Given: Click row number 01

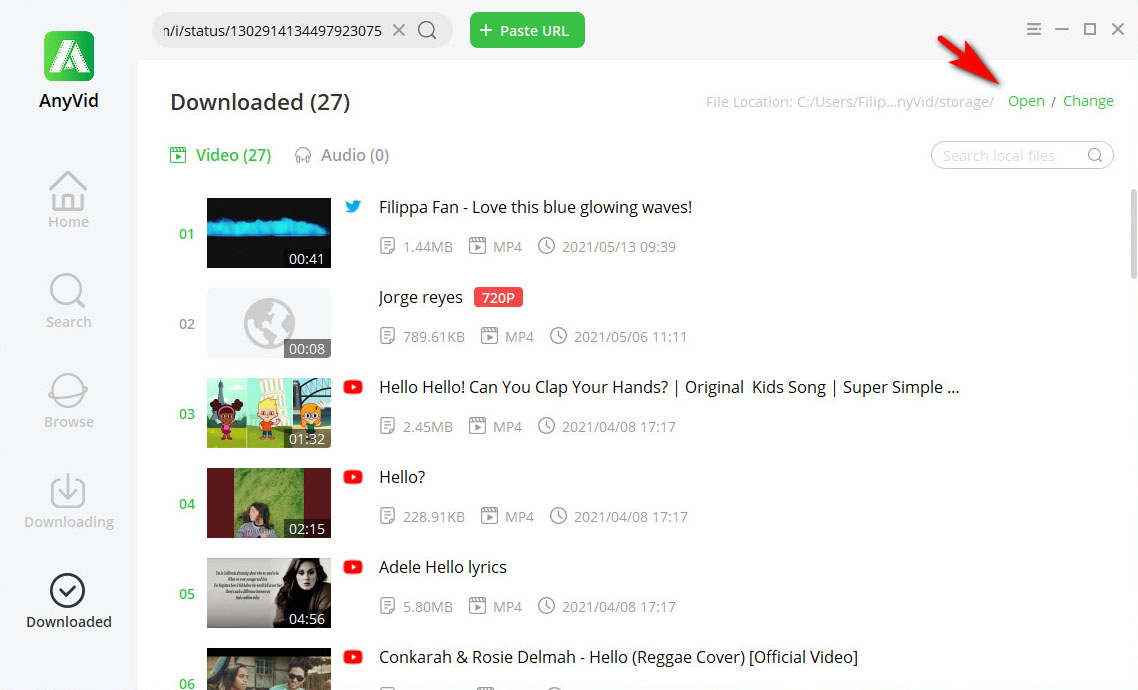Looking at the screenshot, I should (x=187, y=234).
